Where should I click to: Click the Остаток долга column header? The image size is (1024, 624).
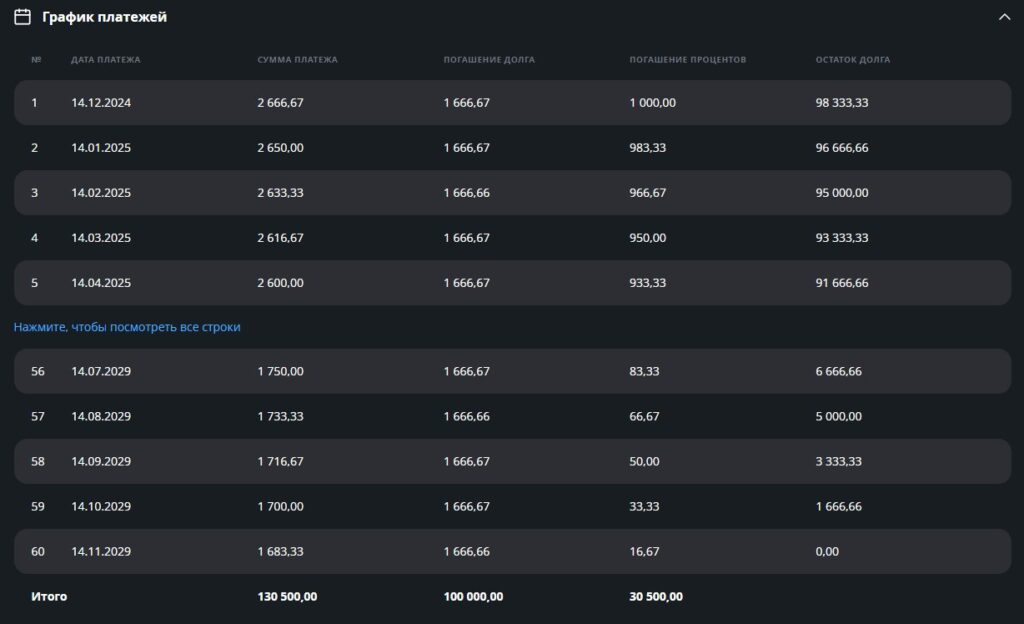coord(852,60)
